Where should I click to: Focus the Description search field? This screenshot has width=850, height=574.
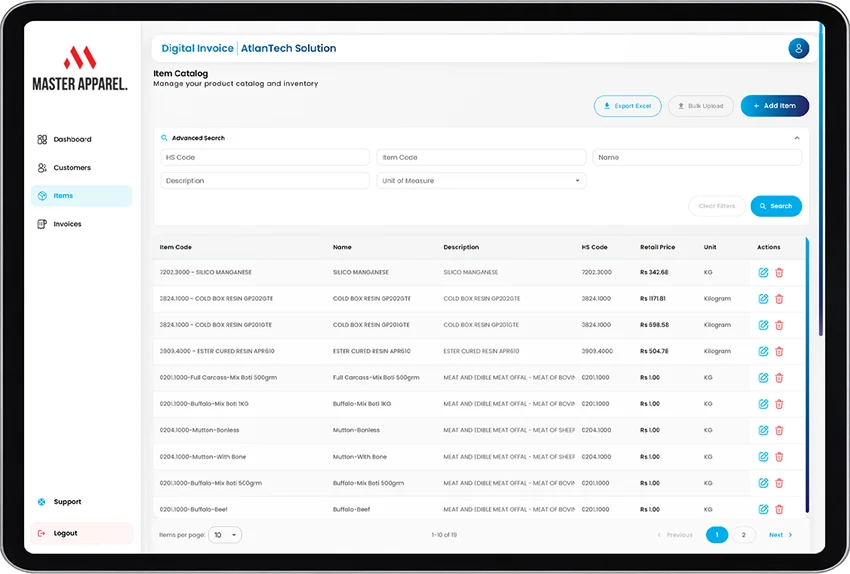pyautogui.click(x=265, y=180)
